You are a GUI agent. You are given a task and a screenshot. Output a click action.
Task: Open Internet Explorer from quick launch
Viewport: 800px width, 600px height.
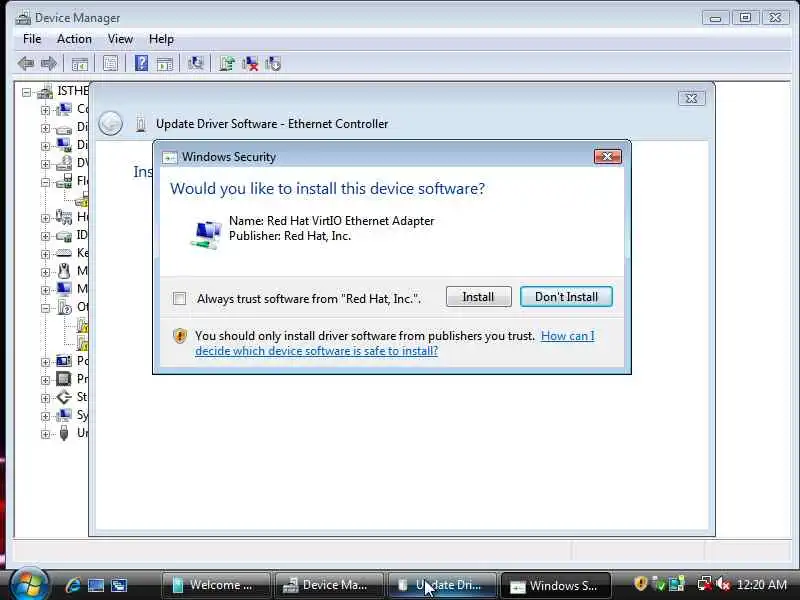coord(73,585)
